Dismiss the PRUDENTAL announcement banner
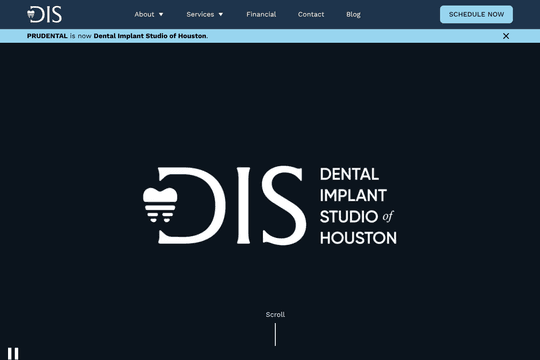 coord(506,36)
